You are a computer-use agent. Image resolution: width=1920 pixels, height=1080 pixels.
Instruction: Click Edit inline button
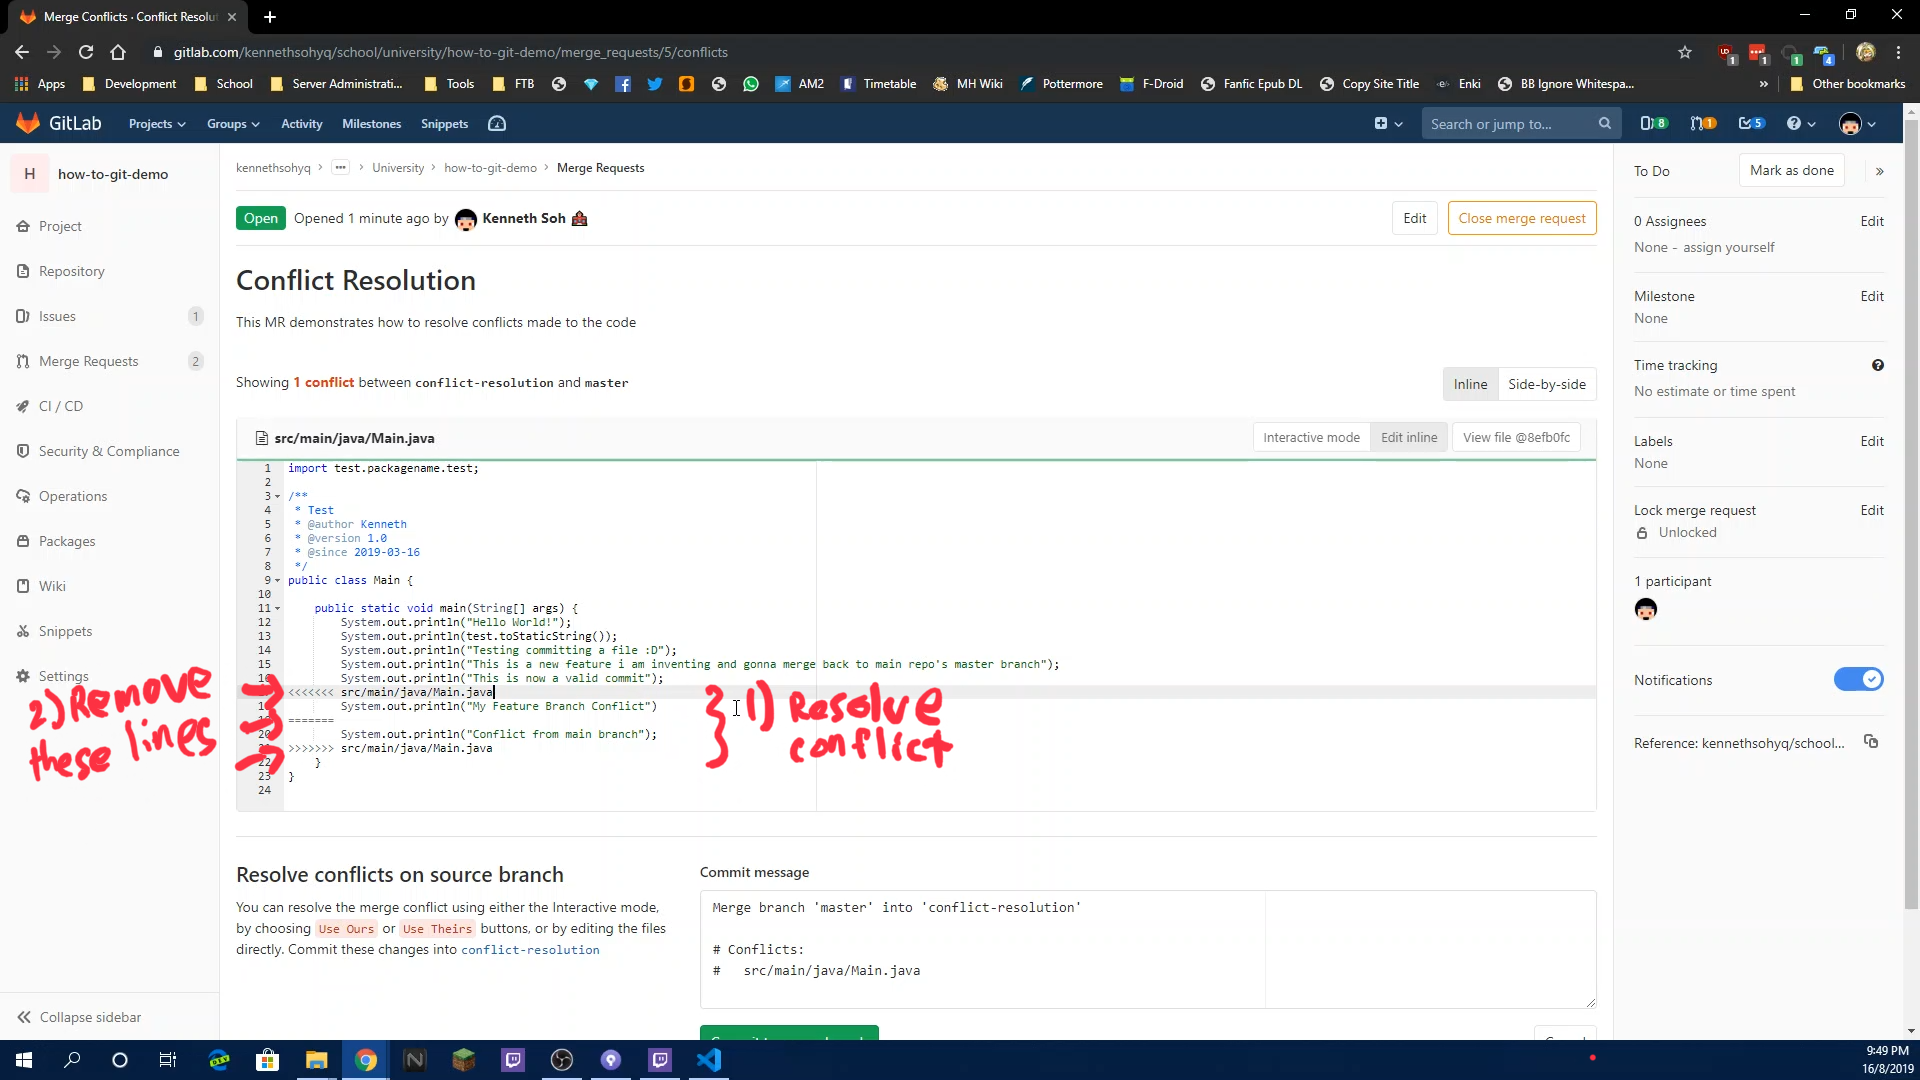coord(1410,436)
